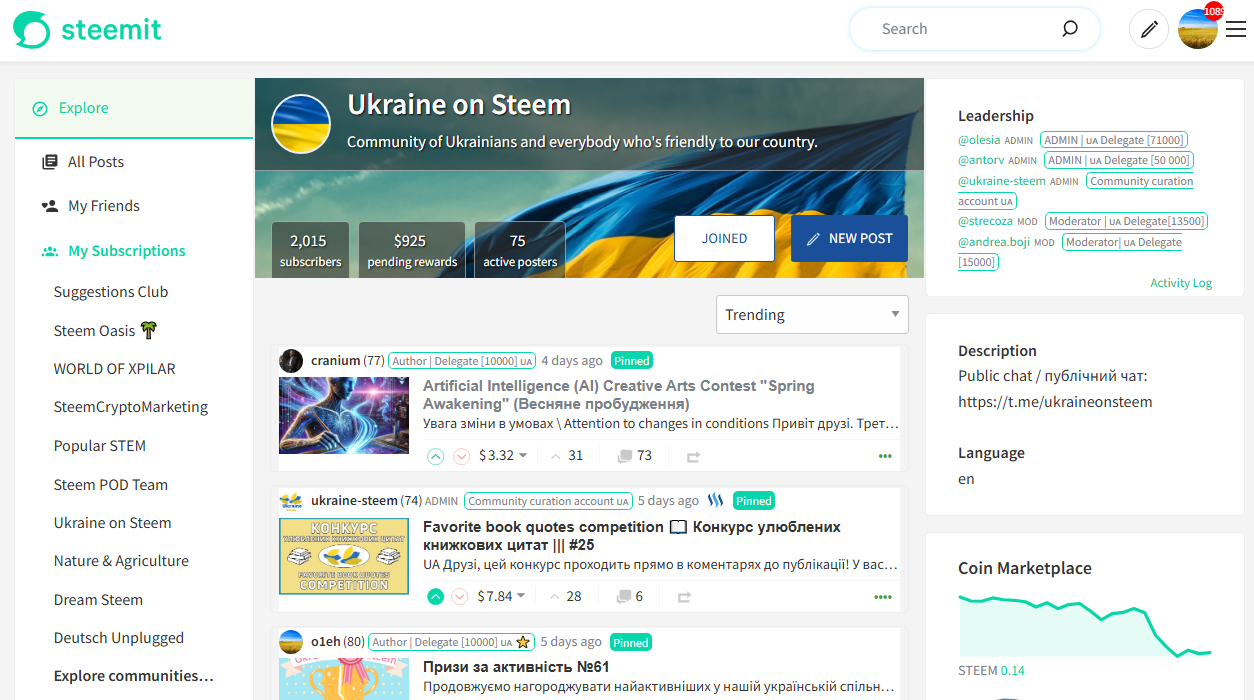Click the magnifier search icon
The width and height of the screenshot is (1254, 700).
pos(1070,29)
